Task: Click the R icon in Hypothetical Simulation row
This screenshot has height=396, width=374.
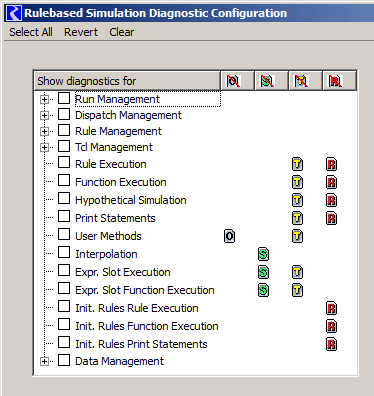Action: click(331, 200)
